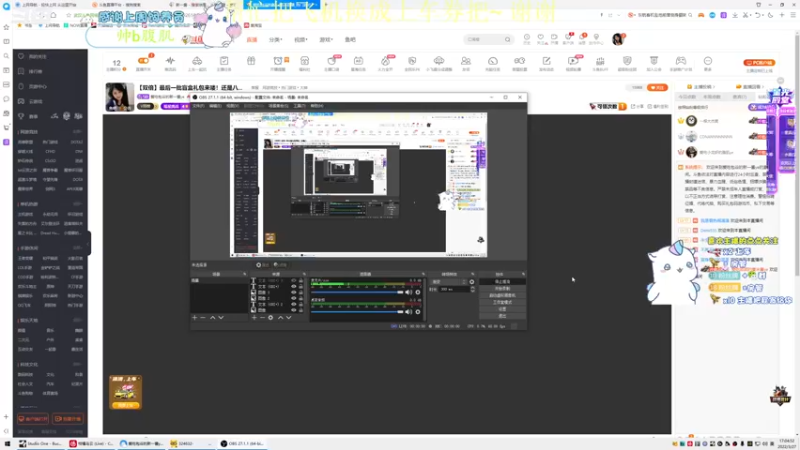Click 启动虚拟摄像机 virtual camera button
Screen dimensions: 800x450
(x=503, y=295)
